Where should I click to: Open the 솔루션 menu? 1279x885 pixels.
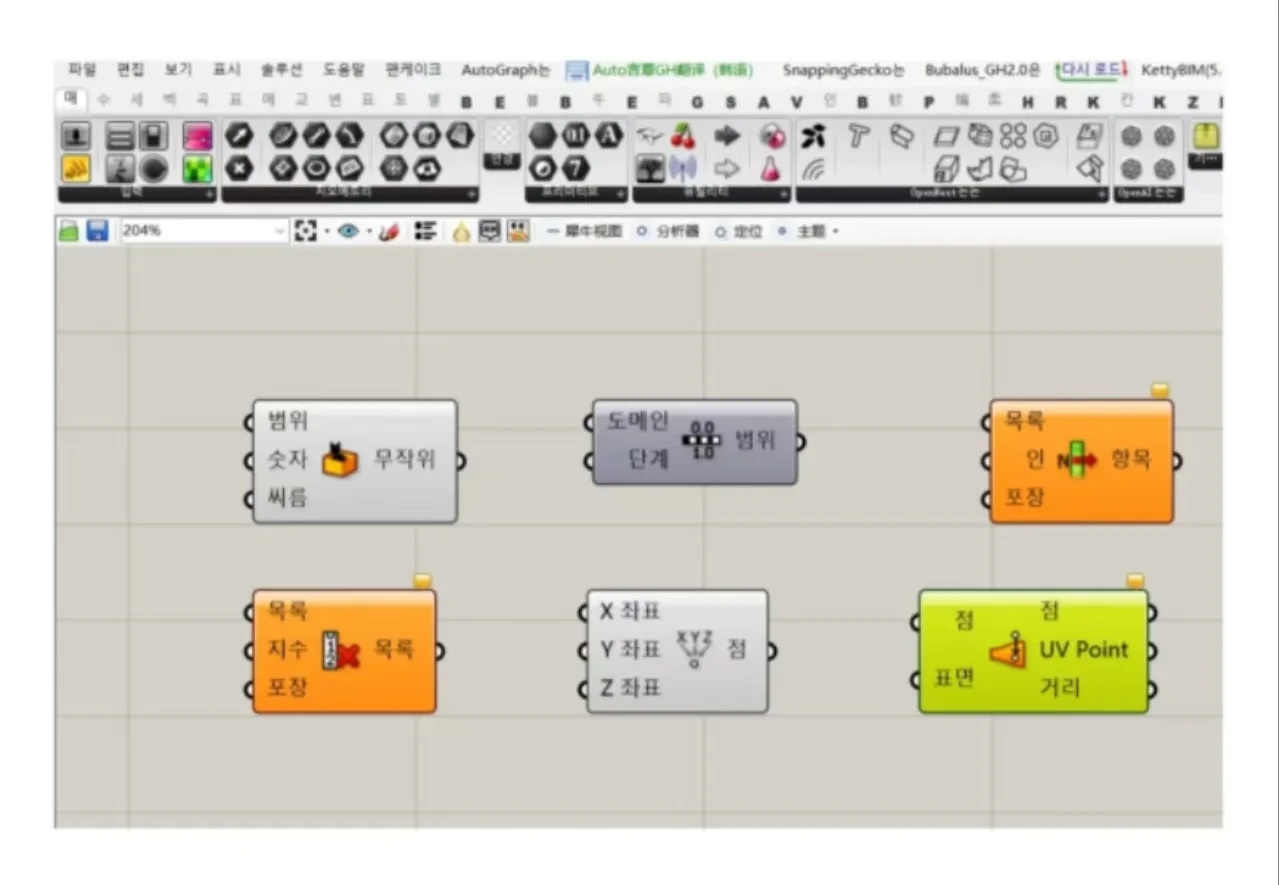(x=282, y=70)
